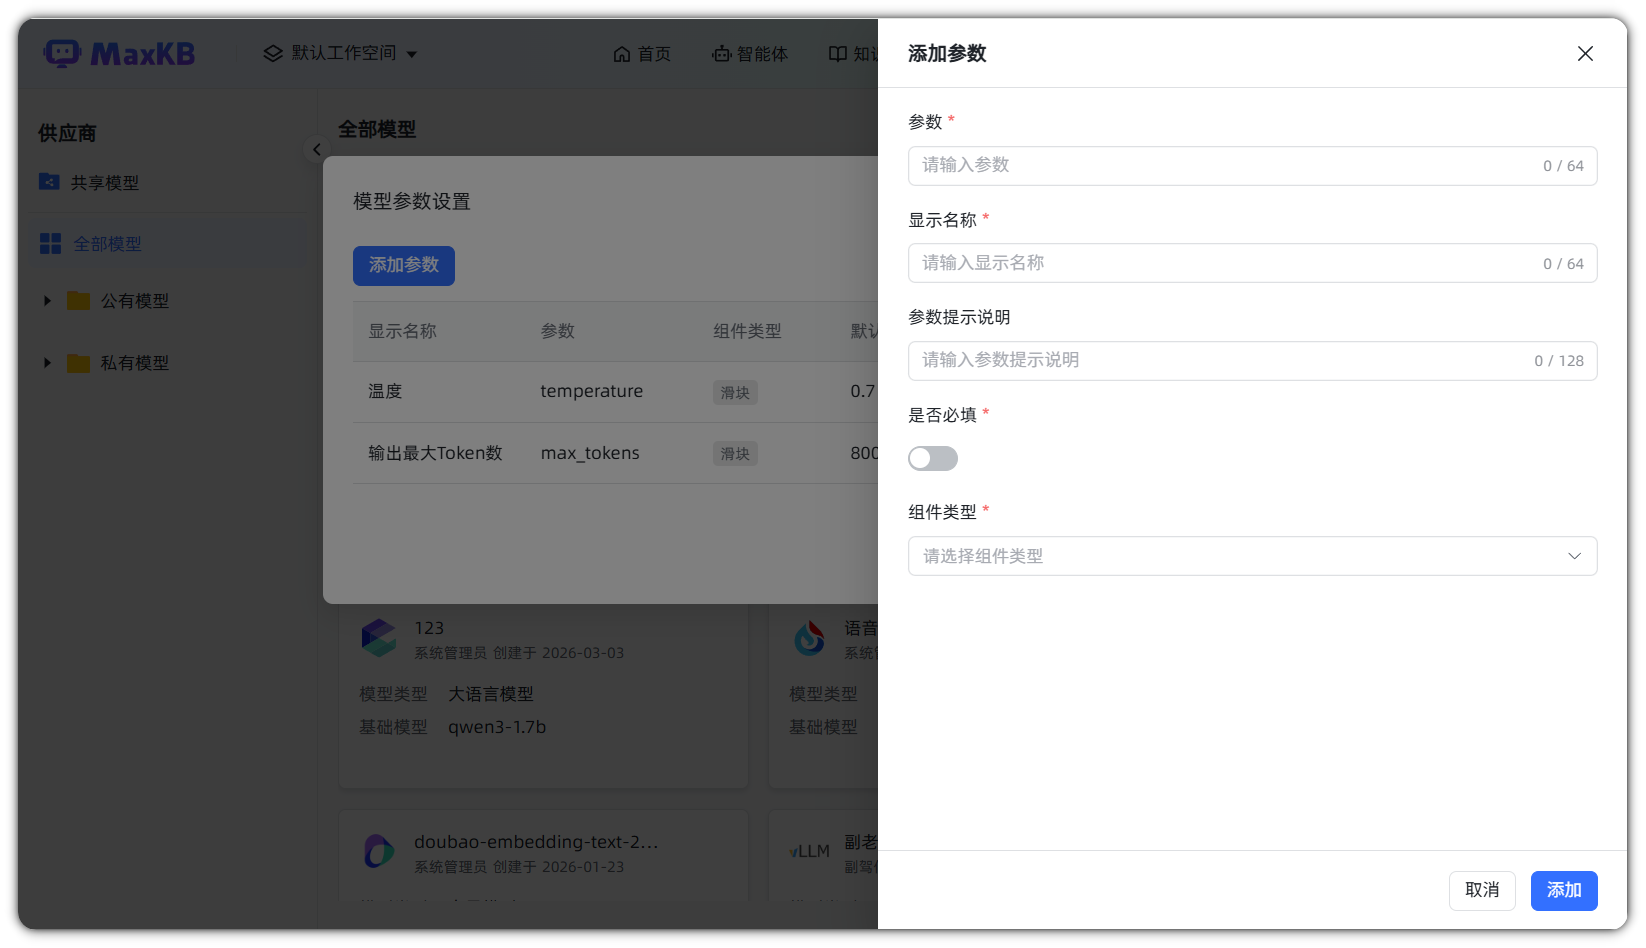
Task: Click the 输出最大Token数 row name
Action: click(435, 453)
